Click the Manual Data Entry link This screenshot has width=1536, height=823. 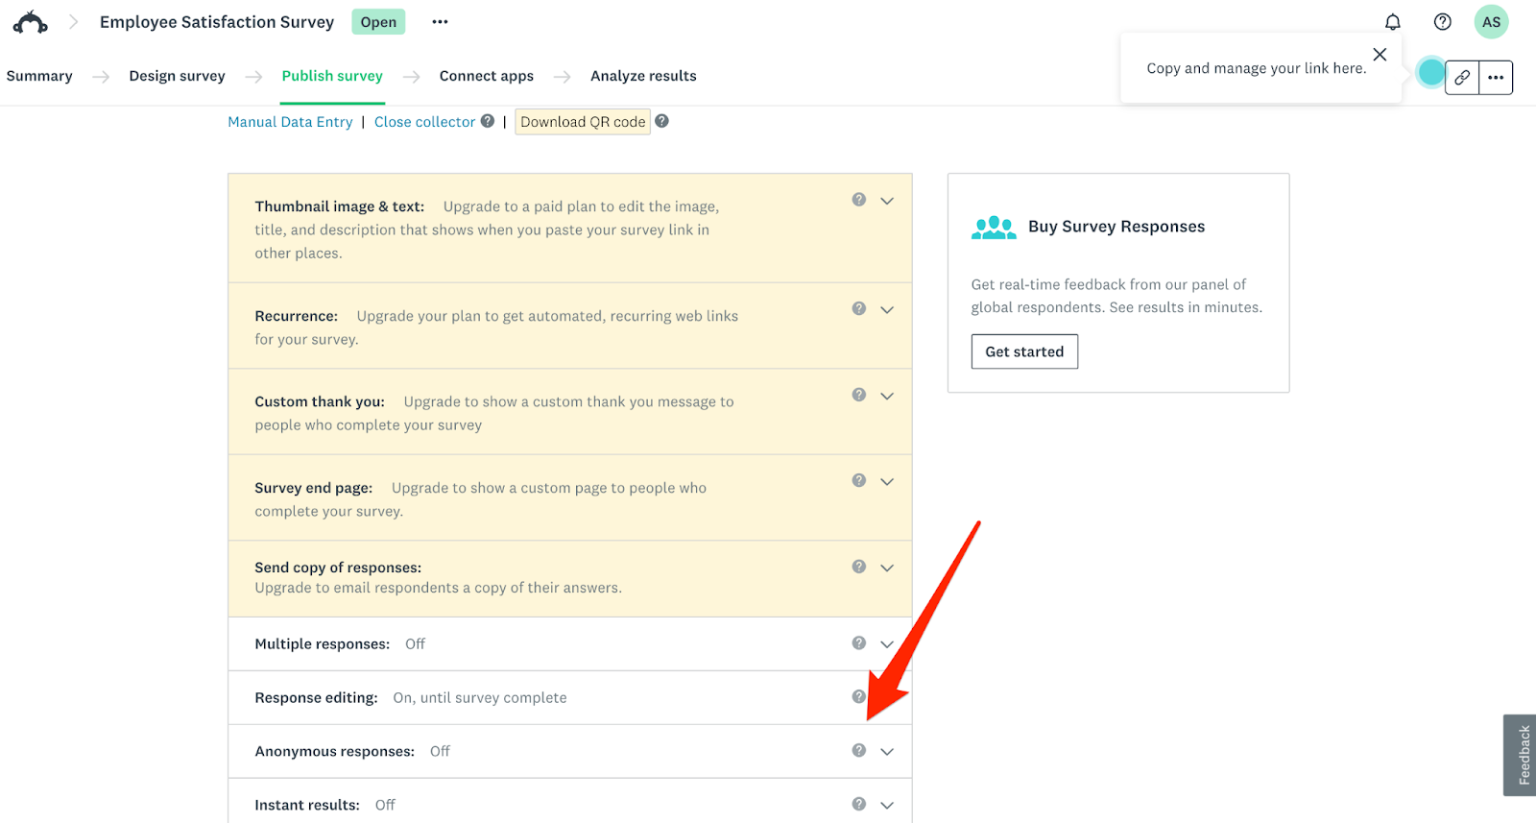pyautogui.click(x=290, y=122)
